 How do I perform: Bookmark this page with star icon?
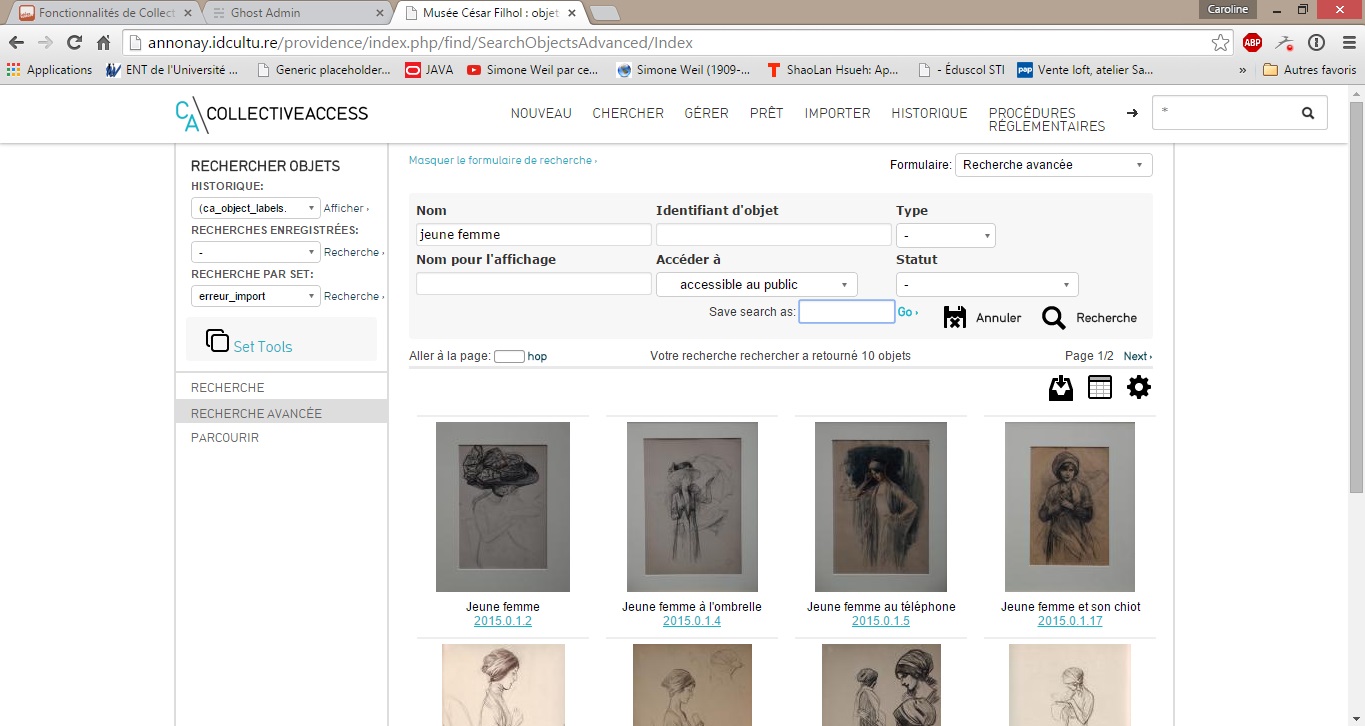[1220, 43]
